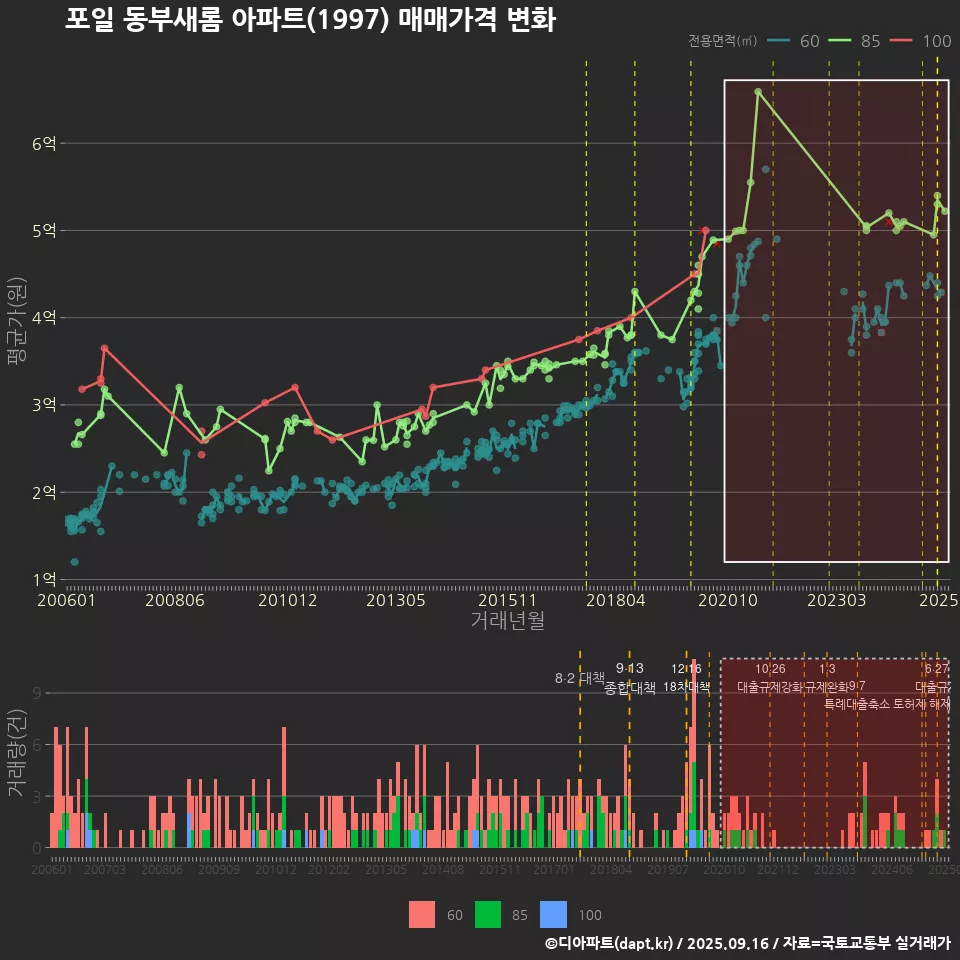Viewport: 960px width, 960px height.
Task: Click the teal 60㎡ line legend marker
Action: pyautogui.click(x=779, y=41)
